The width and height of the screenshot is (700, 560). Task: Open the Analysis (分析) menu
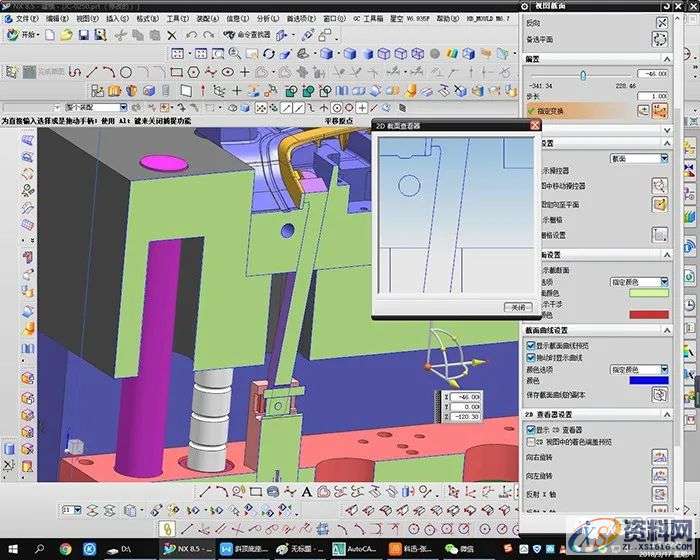268,18
